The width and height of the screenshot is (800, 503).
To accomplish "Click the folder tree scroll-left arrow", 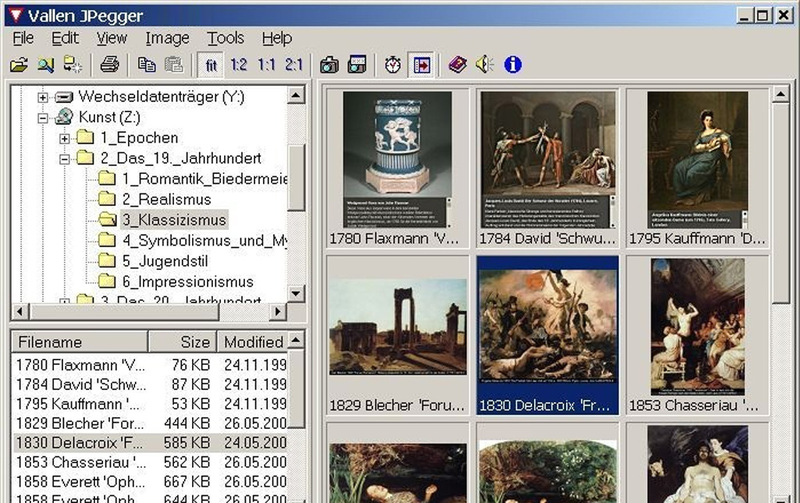I will (20, 311).
